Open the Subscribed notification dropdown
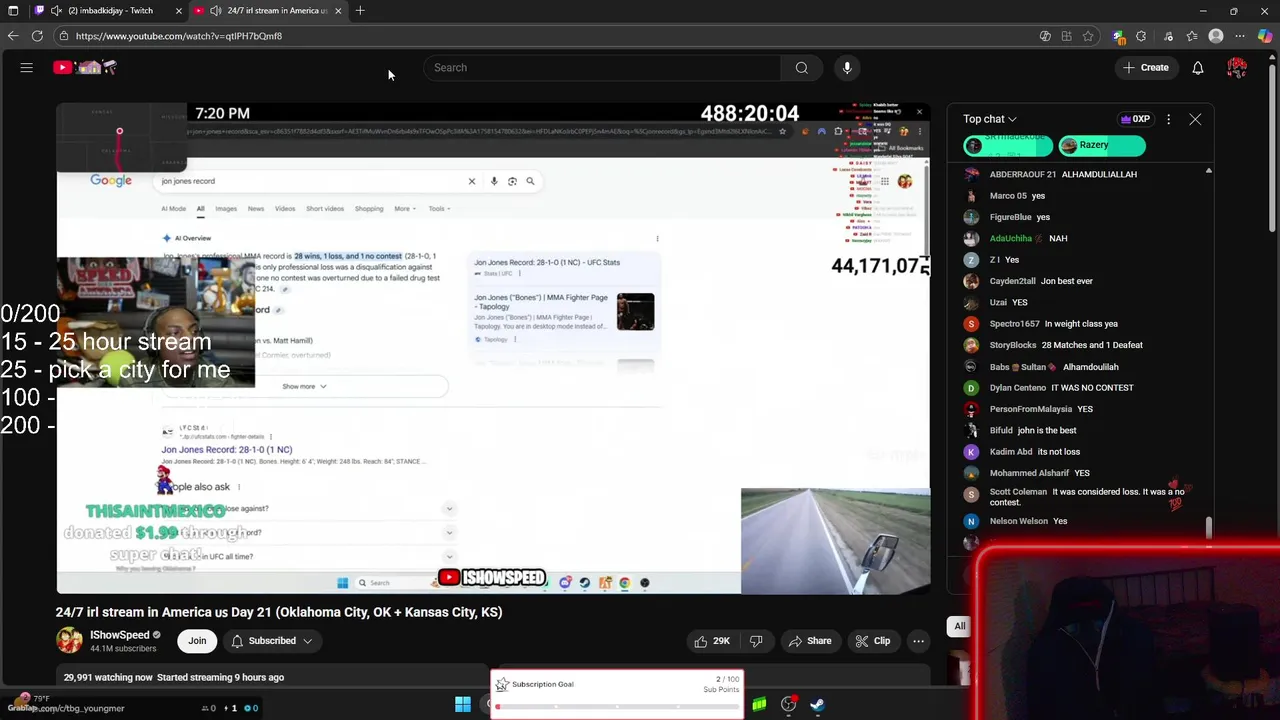The width and height of the screenshot is (1280, 720). point(271,641)
